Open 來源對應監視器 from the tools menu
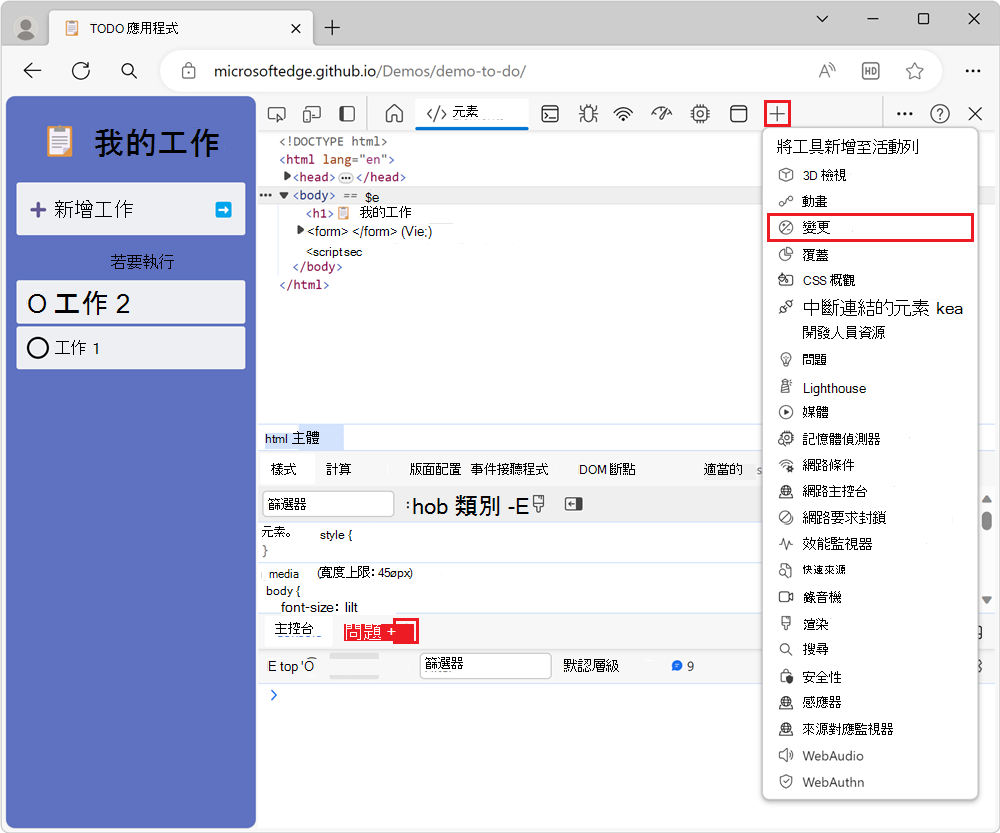The width and height of the screenshot is (1000, 833). pos(870,729)
